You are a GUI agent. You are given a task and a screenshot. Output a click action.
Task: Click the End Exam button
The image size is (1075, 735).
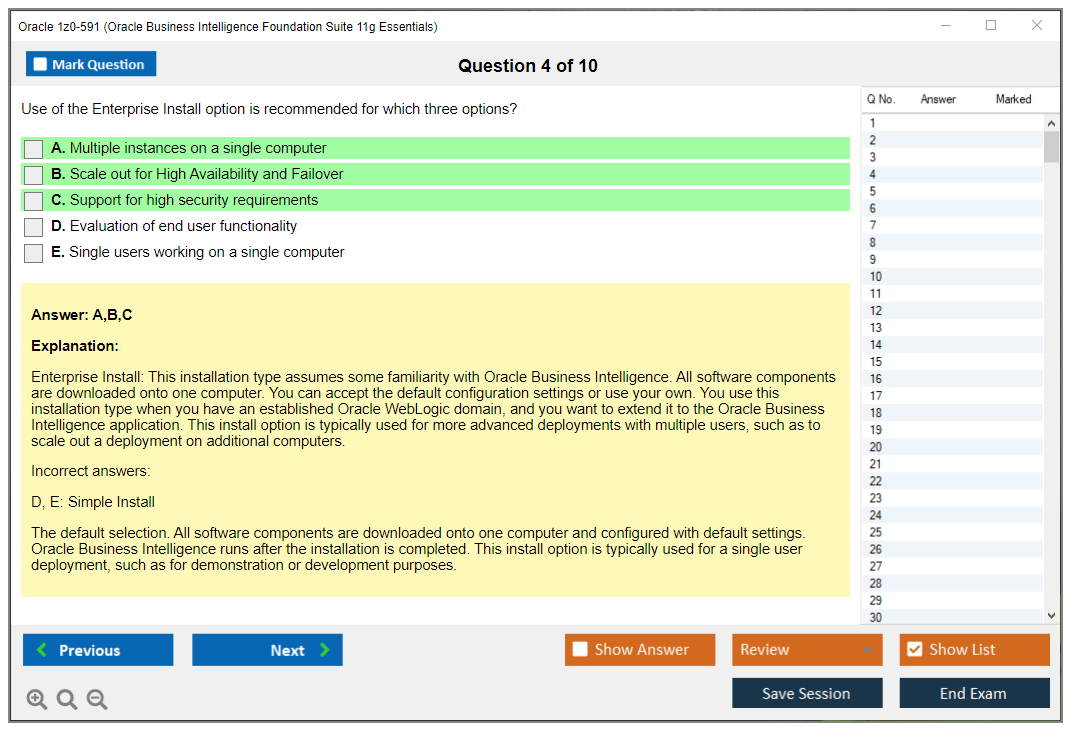974,693
